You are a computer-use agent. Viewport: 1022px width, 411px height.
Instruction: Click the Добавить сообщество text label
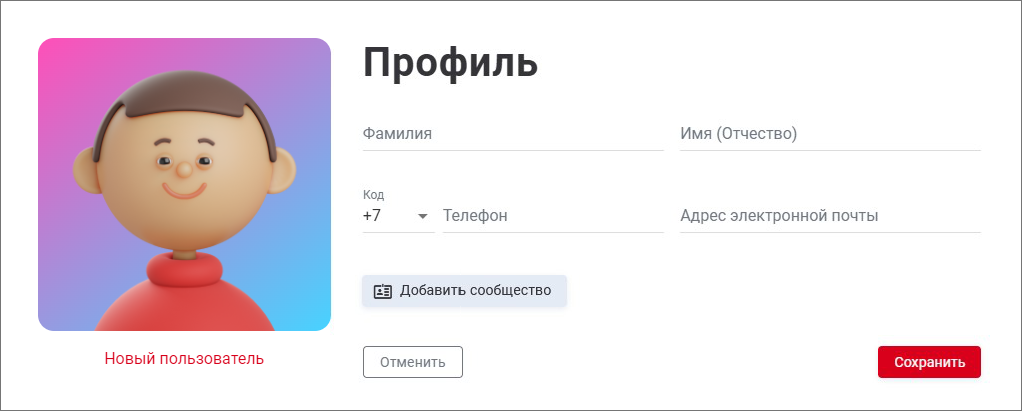tap(475, 291)
